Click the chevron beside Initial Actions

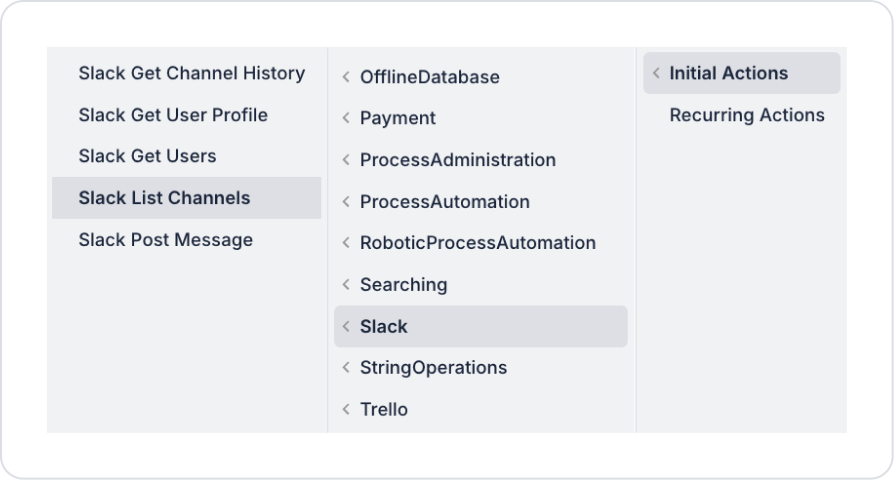point(656,73)
